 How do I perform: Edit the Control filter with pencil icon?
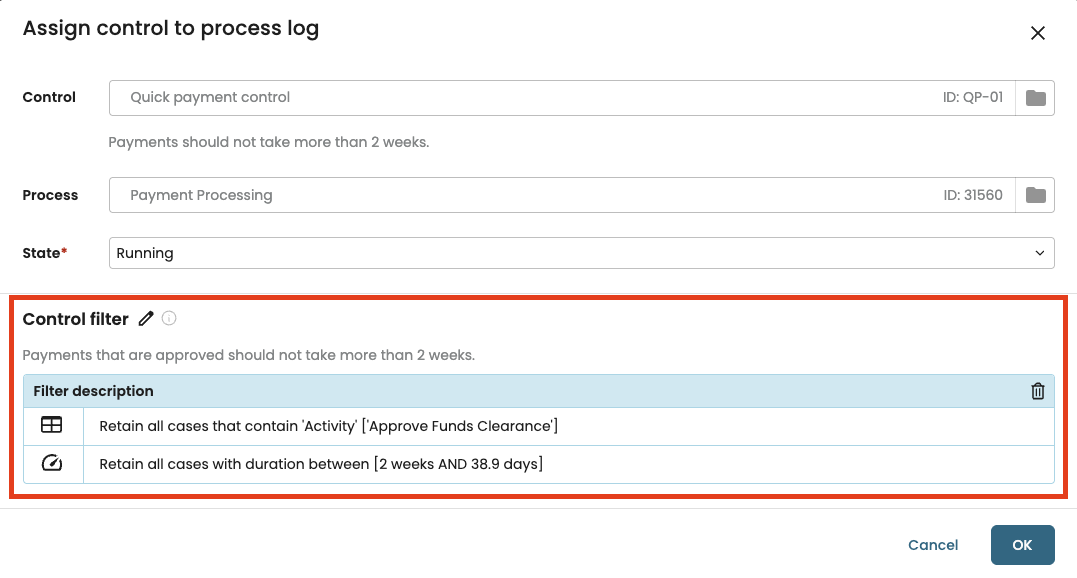pos(146,319)
